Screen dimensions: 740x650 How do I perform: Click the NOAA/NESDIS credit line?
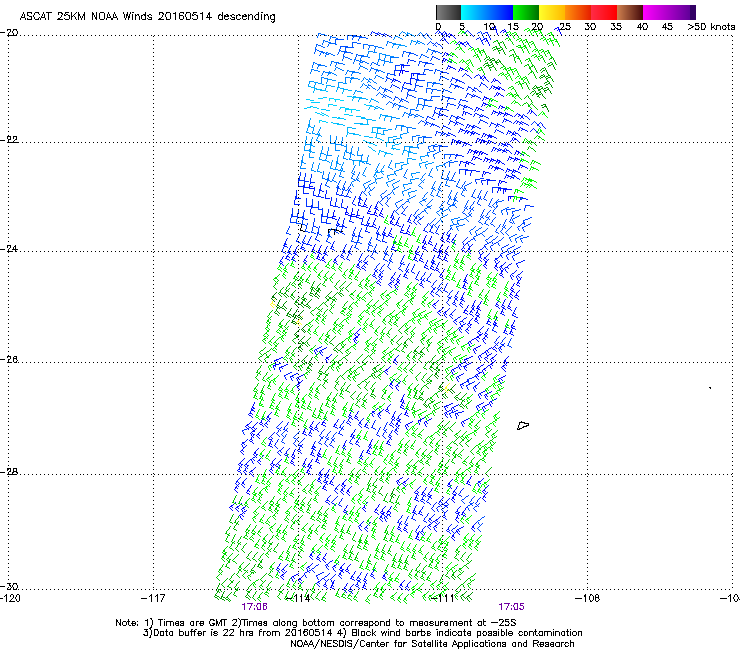(432, 644)
